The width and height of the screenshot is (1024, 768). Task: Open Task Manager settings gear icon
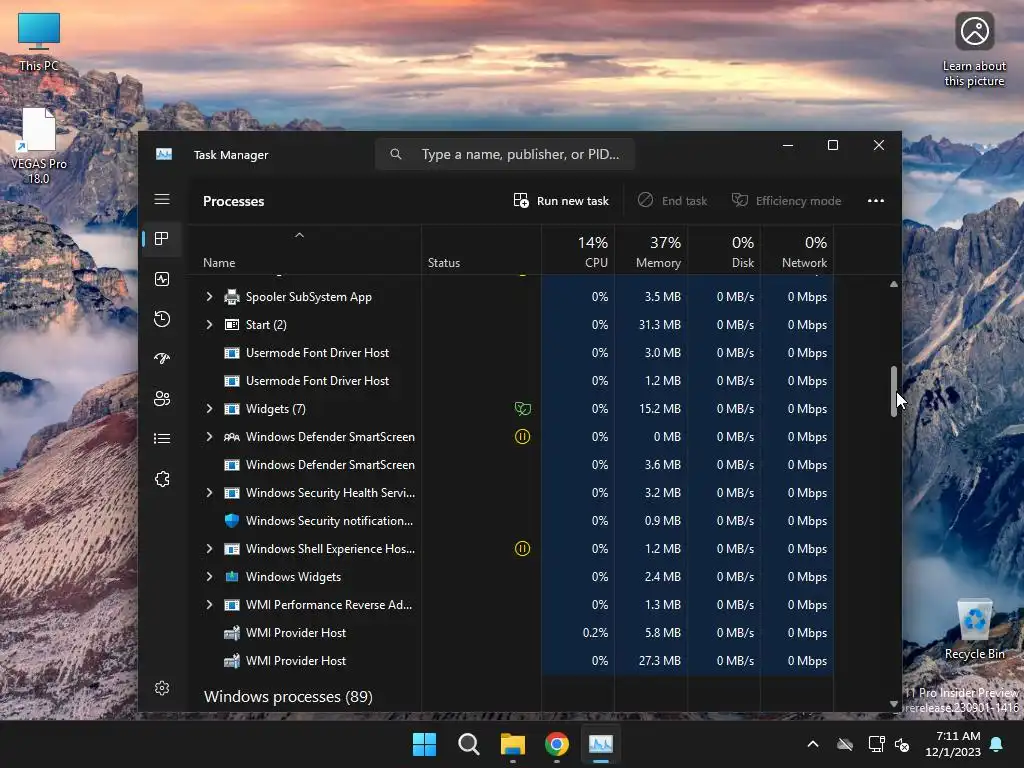point(162,688)
